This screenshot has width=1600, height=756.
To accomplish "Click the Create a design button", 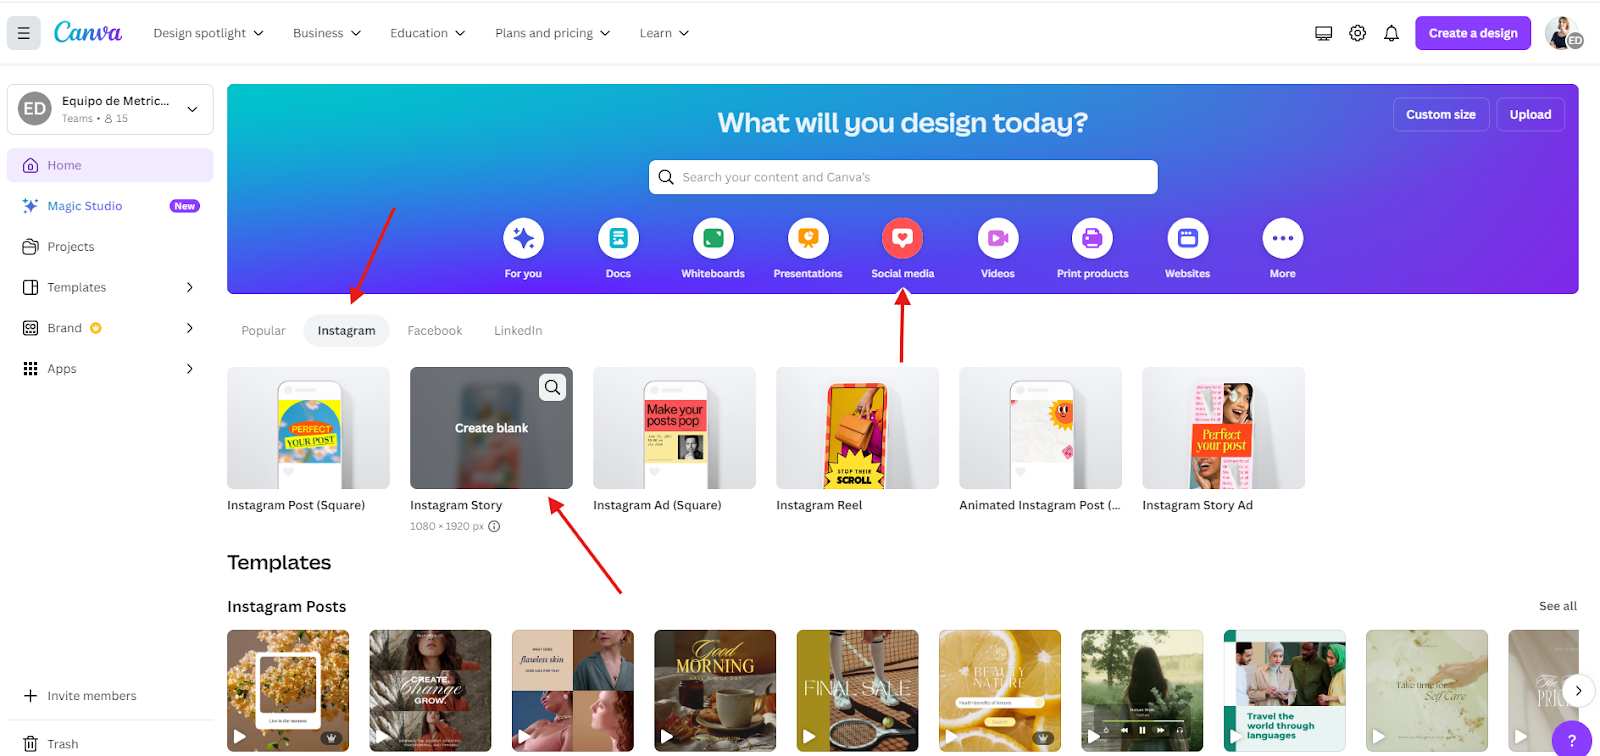I will coord(1472,33).
